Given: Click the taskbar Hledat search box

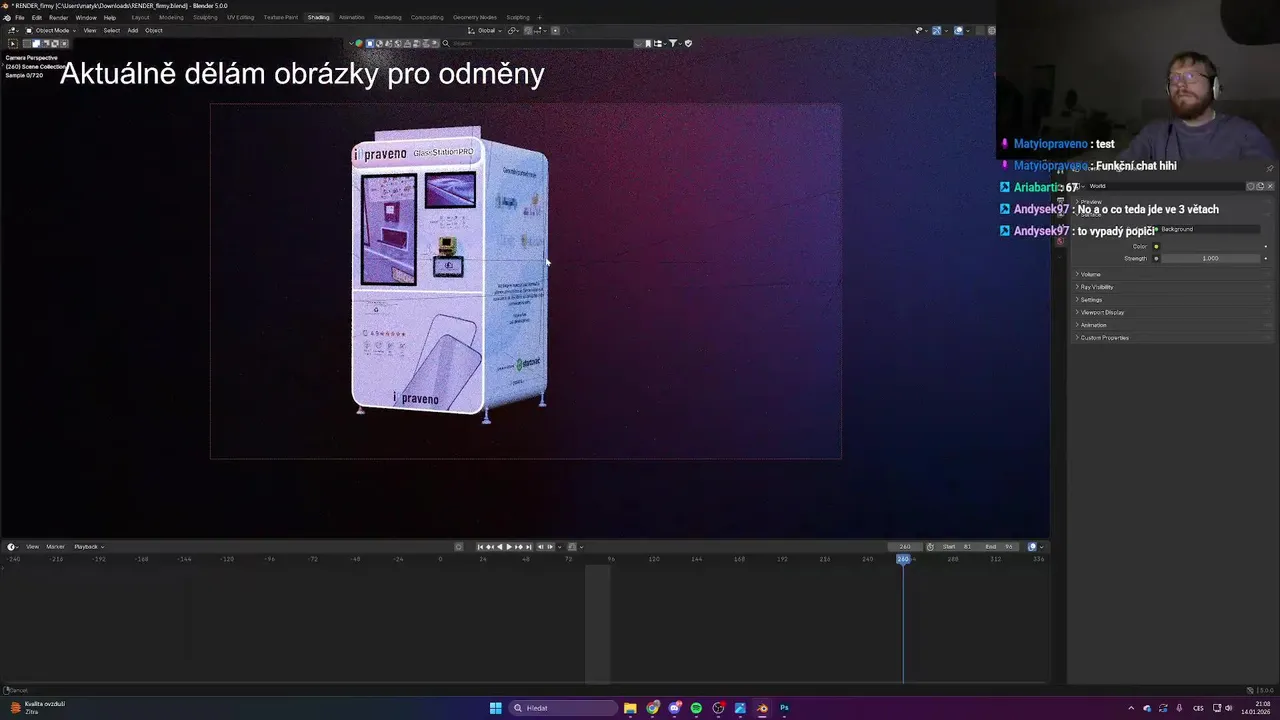Looking at the screenshot, I should [x=563, y=708].
